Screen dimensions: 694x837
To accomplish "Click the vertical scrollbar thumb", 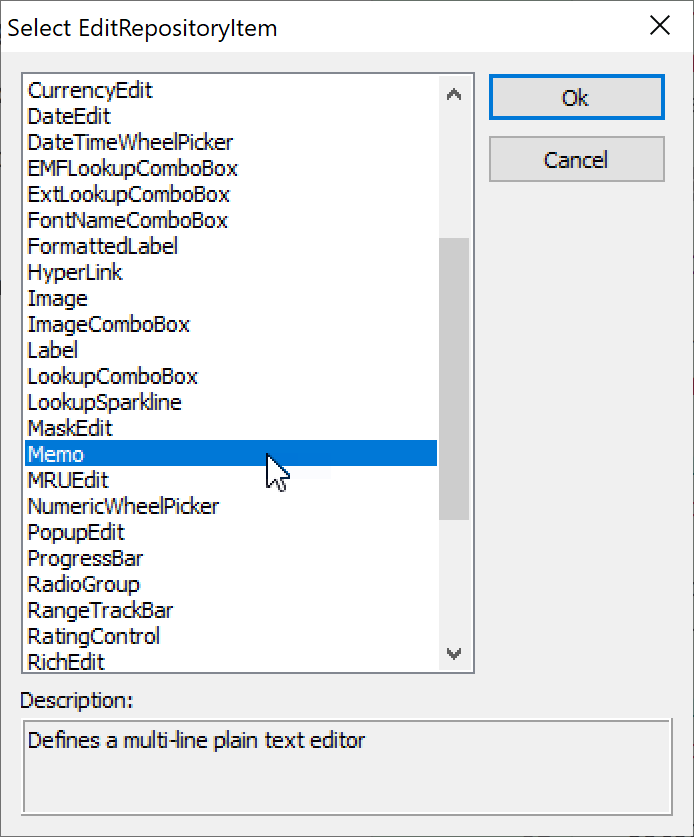I will pyautogui.click(x=454, y=378).
